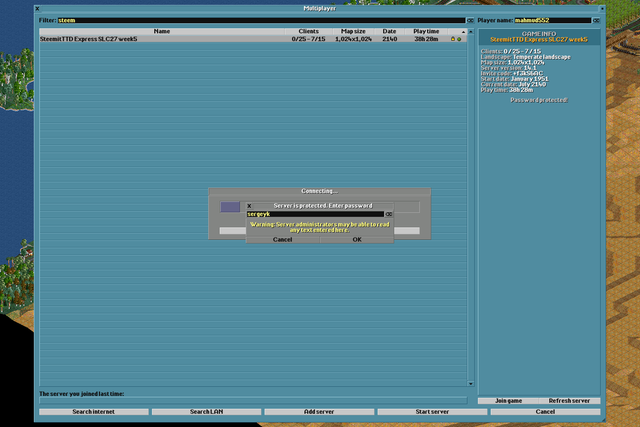
Task: Focus the Player name input field
Action: coord(553,20)
